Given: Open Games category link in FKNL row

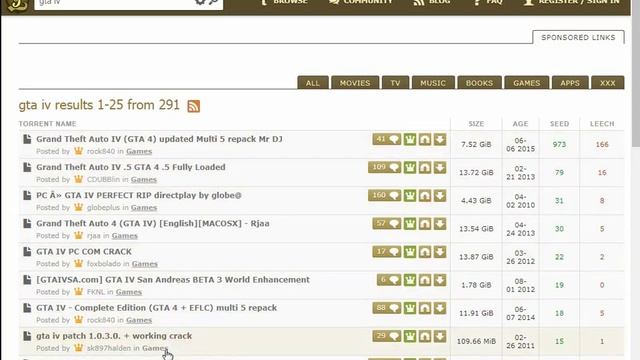Looking at the screenshot, I should coord(129,292).
